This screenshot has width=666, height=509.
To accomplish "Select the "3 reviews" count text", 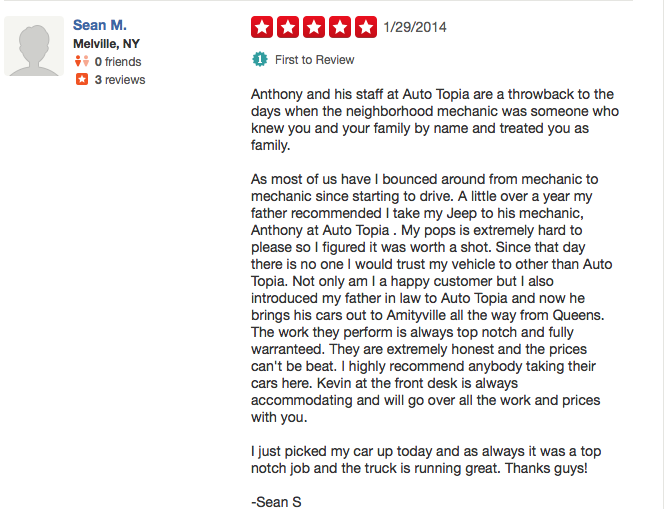I will pos(120,80).
